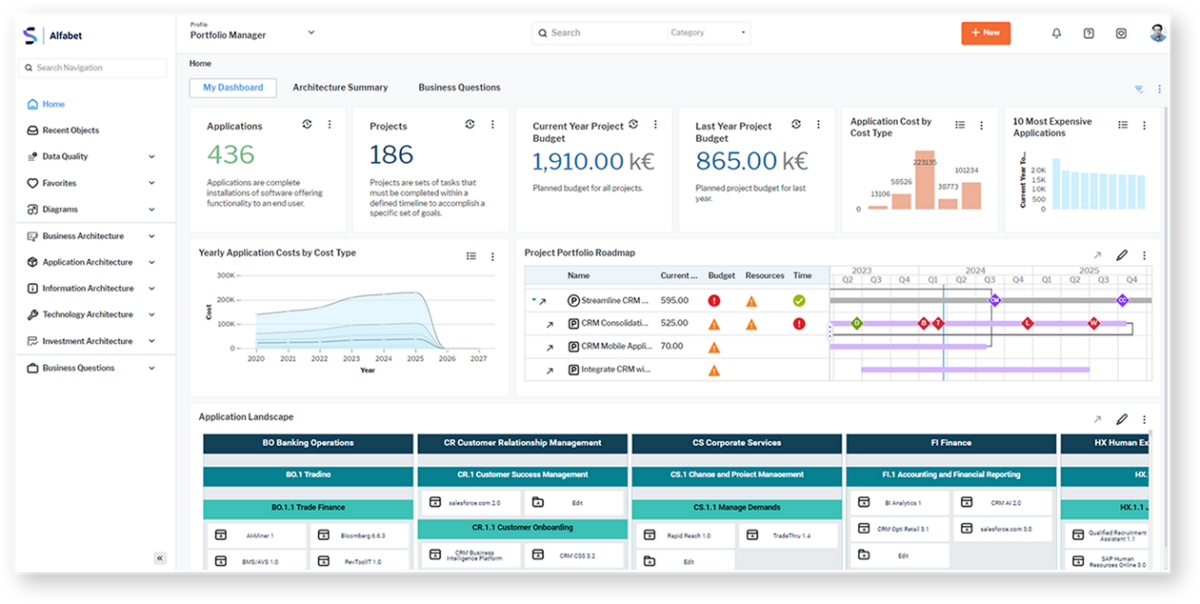This screenshot has height=604, width=1200.
Task: Open Application Landscape external arrow icon
Action: 1097,419
